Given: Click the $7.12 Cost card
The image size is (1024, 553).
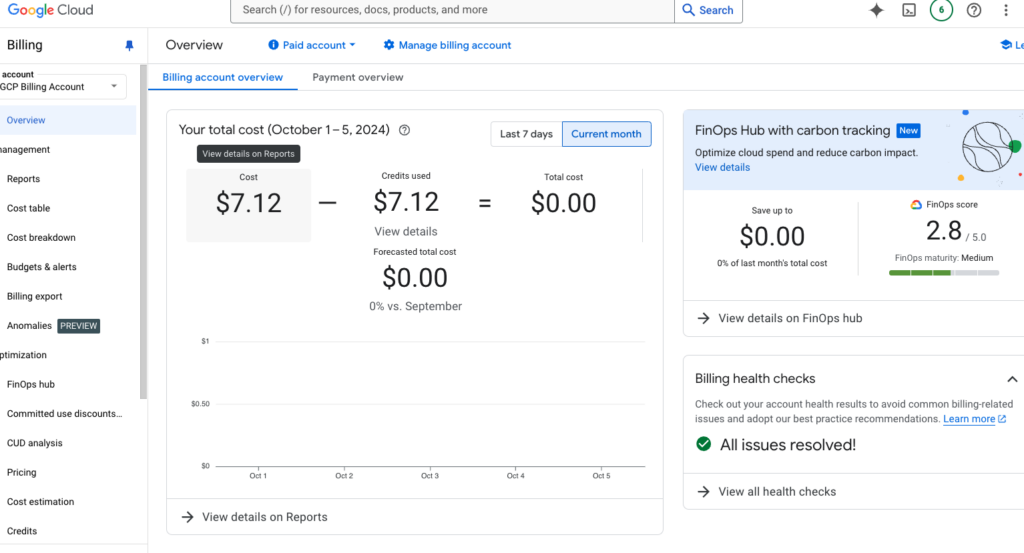Looking at the screenshot, I should (x=248, y=205).
